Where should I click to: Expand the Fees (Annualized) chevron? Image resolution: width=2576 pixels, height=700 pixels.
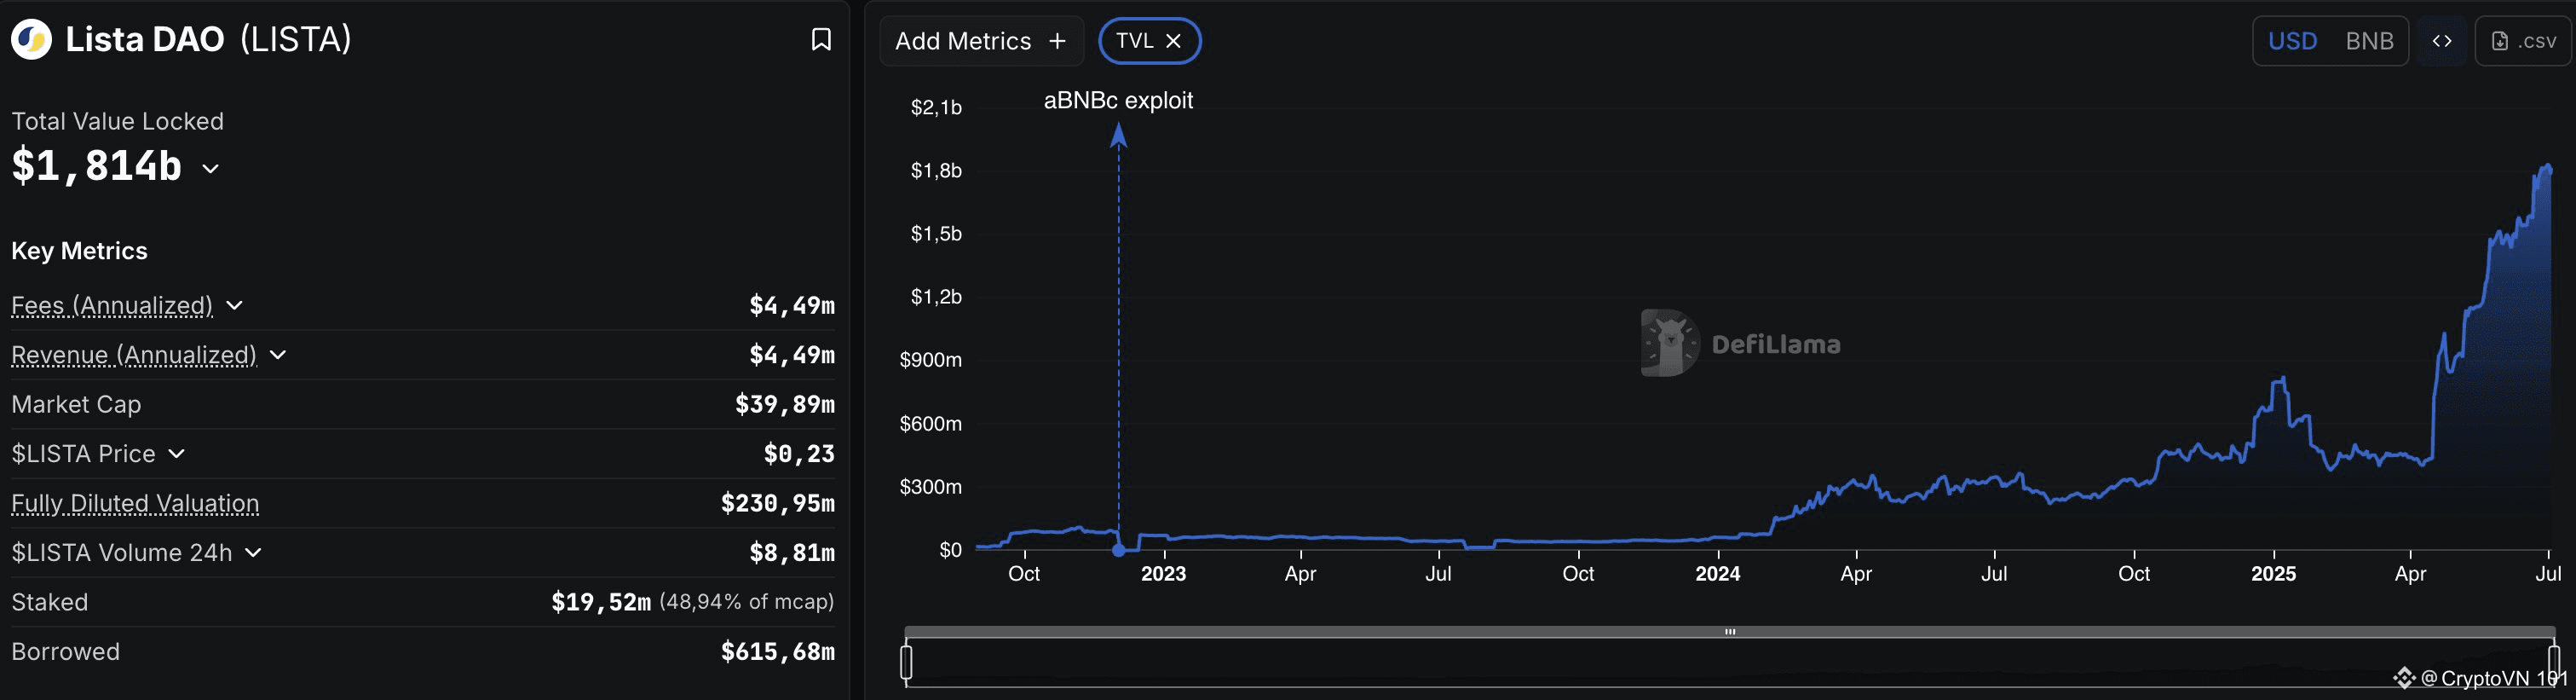coord(234,306)
